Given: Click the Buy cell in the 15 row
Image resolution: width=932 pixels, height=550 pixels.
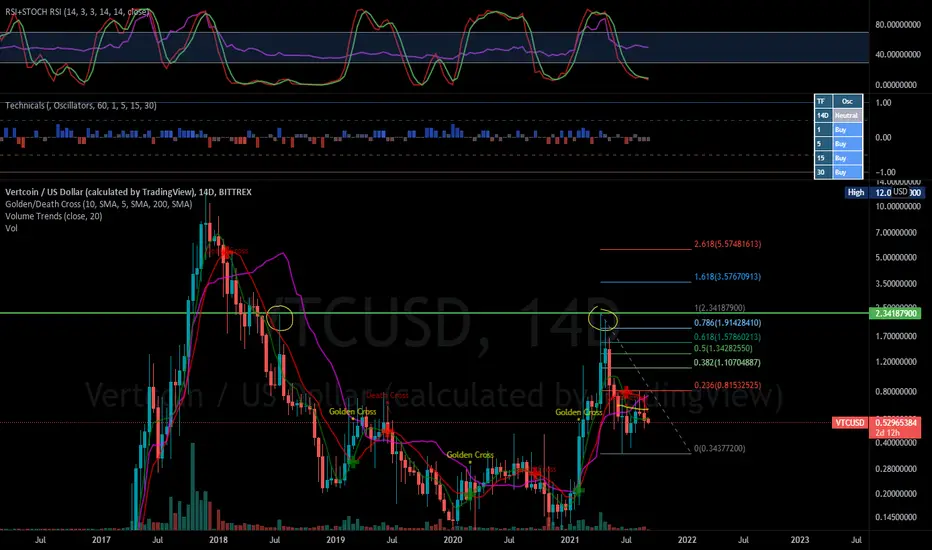Looking at the screenshot, I should pyautogui.click(x=847, y=158).
